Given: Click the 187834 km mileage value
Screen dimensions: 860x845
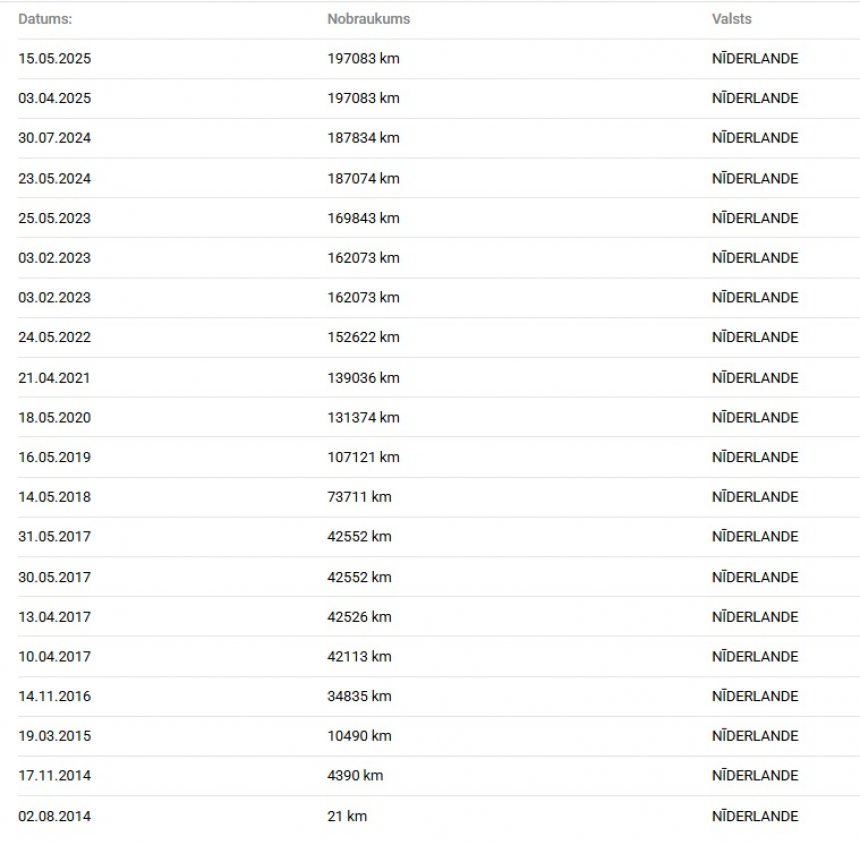Looking at the screenshot, I should point(363,138).
